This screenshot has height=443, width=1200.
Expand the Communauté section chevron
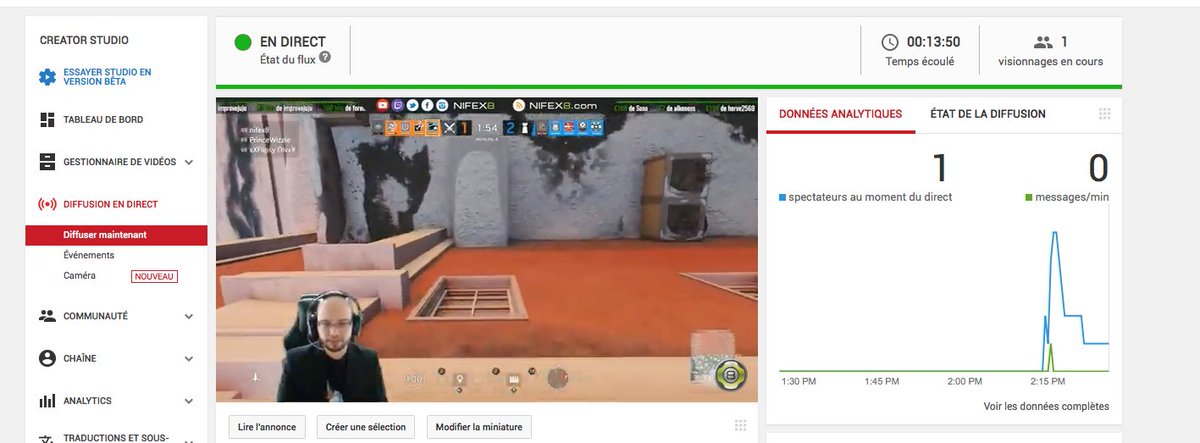point(189,316)
